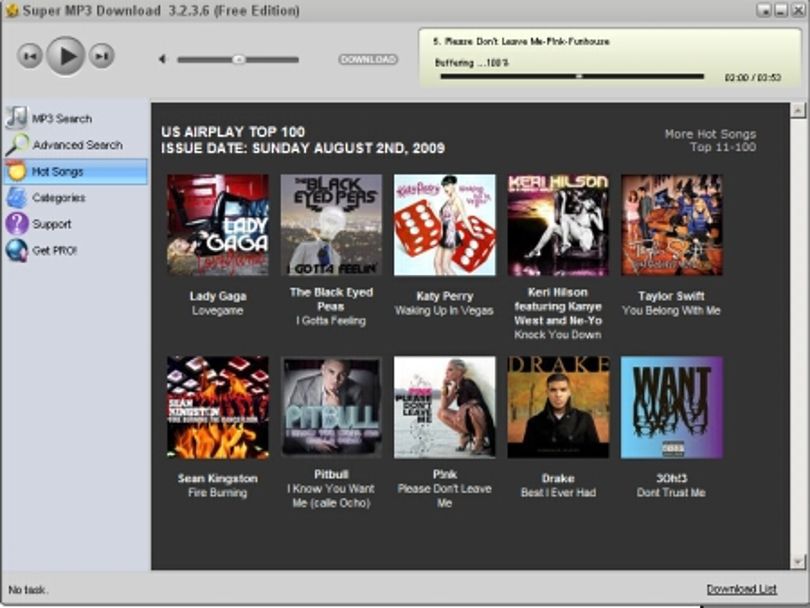810x608 pixels.
Task: Click the scrollbar down arrow
Action: (x=798, y=562)
